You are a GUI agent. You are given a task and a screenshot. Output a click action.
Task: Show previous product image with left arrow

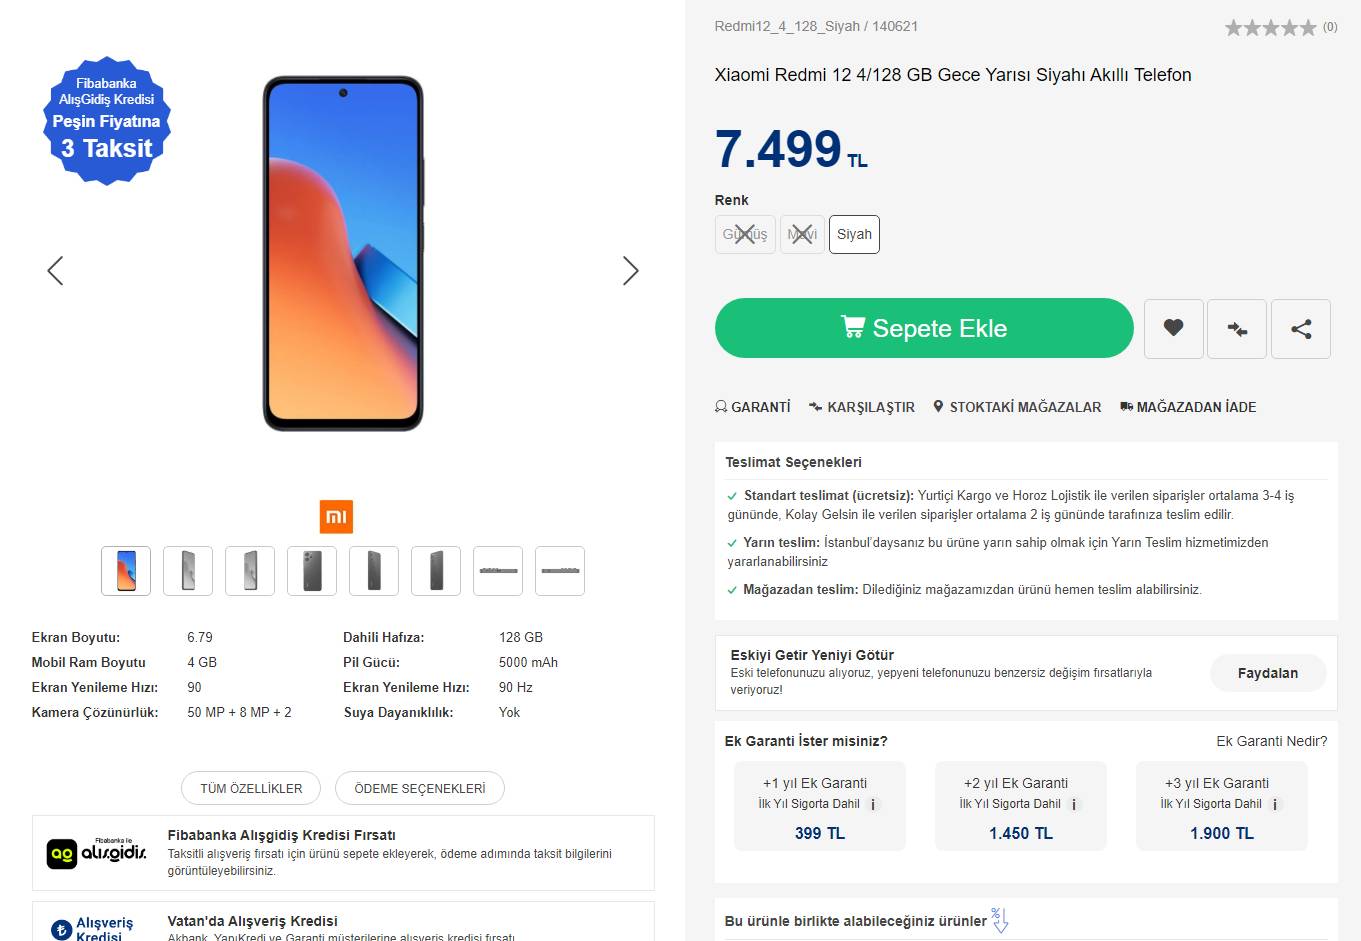(x=55, y=271)
